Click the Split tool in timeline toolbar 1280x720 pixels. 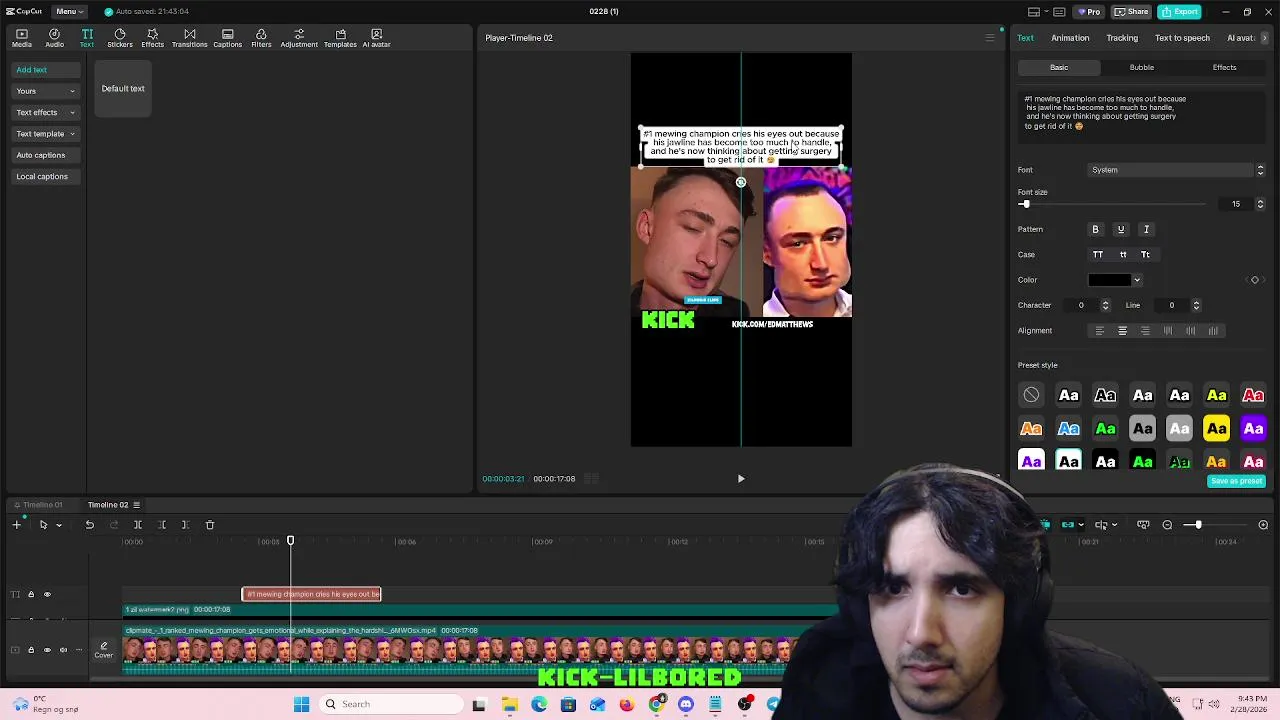(138, 525)
